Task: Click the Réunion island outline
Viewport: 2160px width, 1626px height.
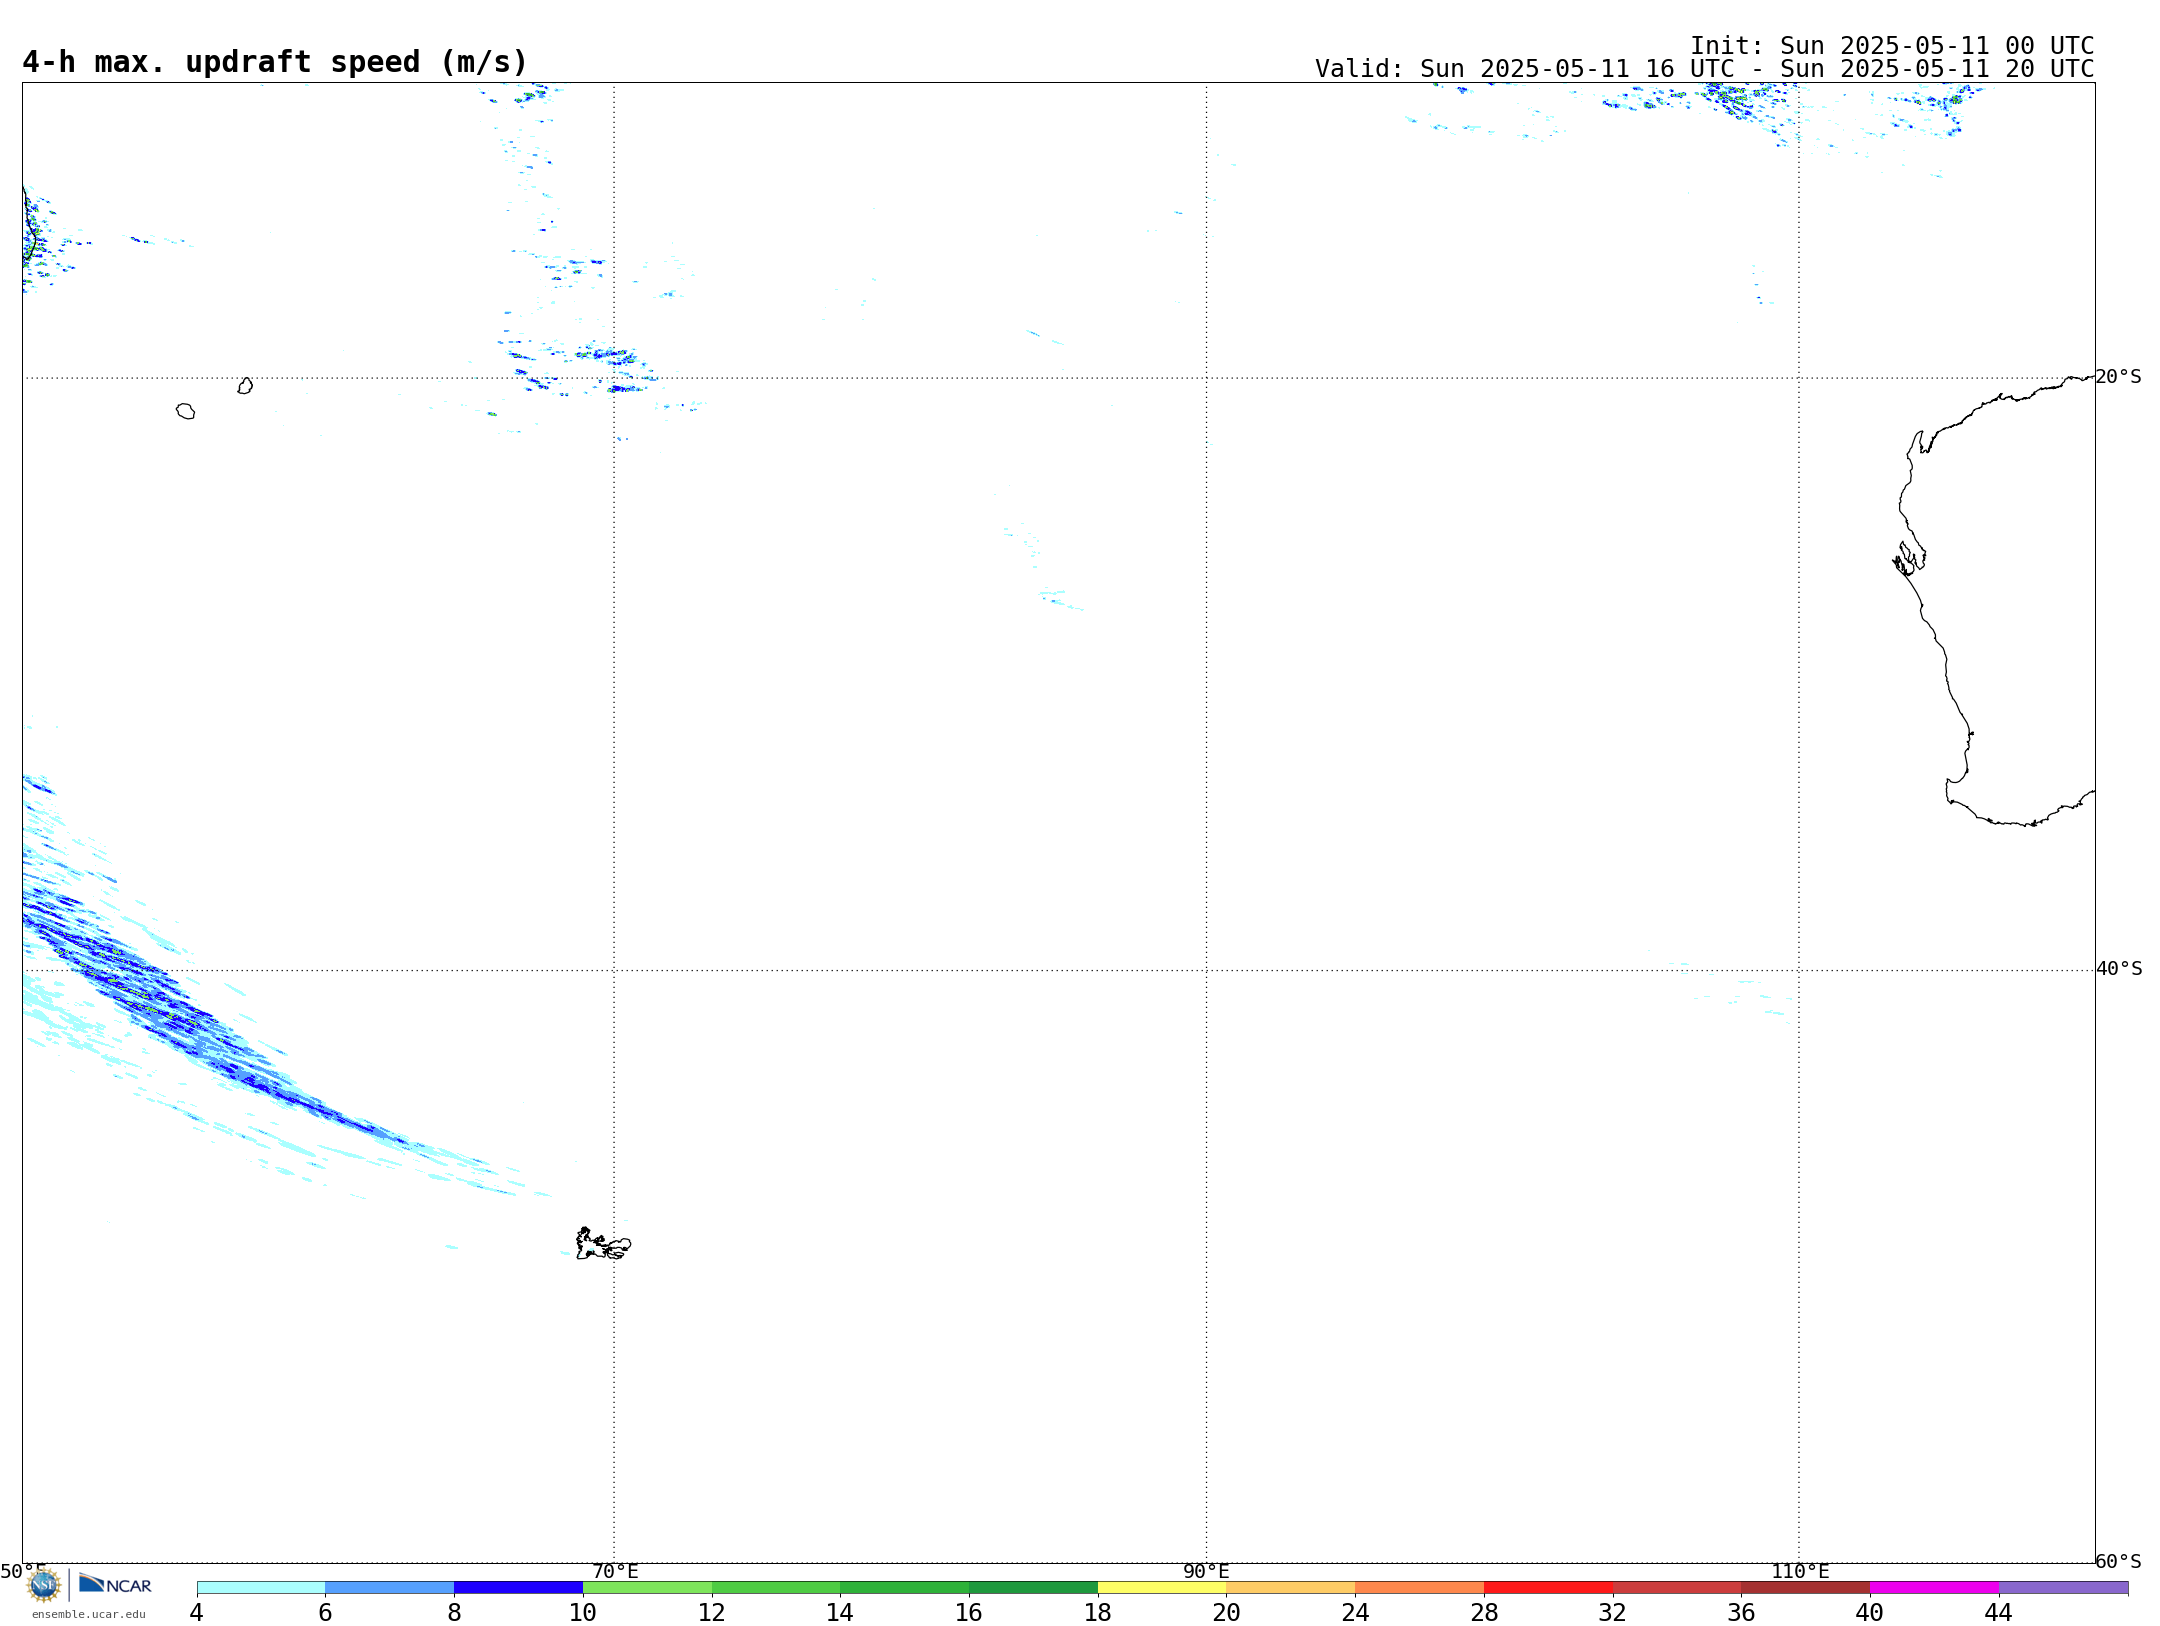Action: click(186, 411)
